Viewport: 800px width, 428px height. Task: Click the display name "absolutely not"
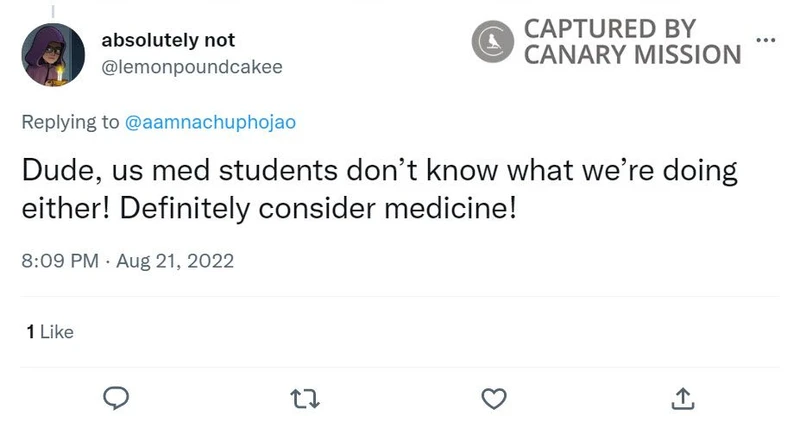coord(168,41)
